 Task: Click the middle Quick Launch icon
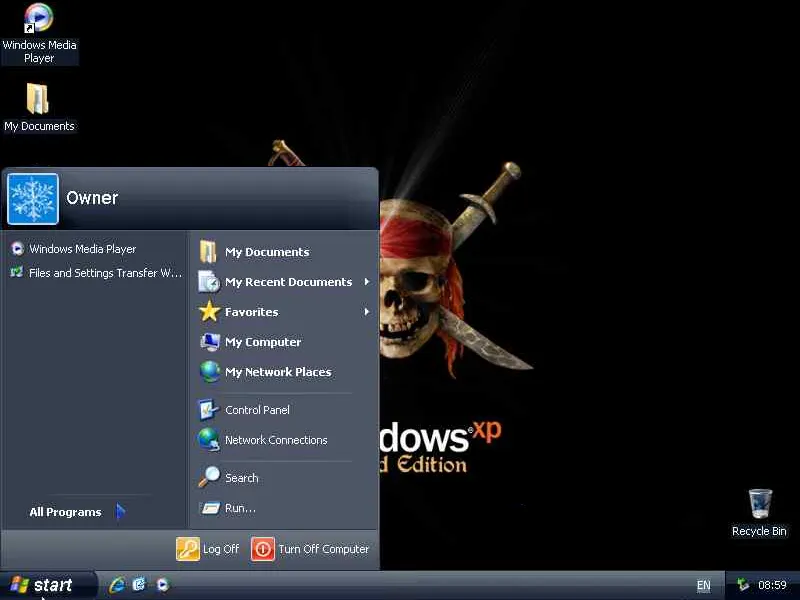(x=139, y=585)
